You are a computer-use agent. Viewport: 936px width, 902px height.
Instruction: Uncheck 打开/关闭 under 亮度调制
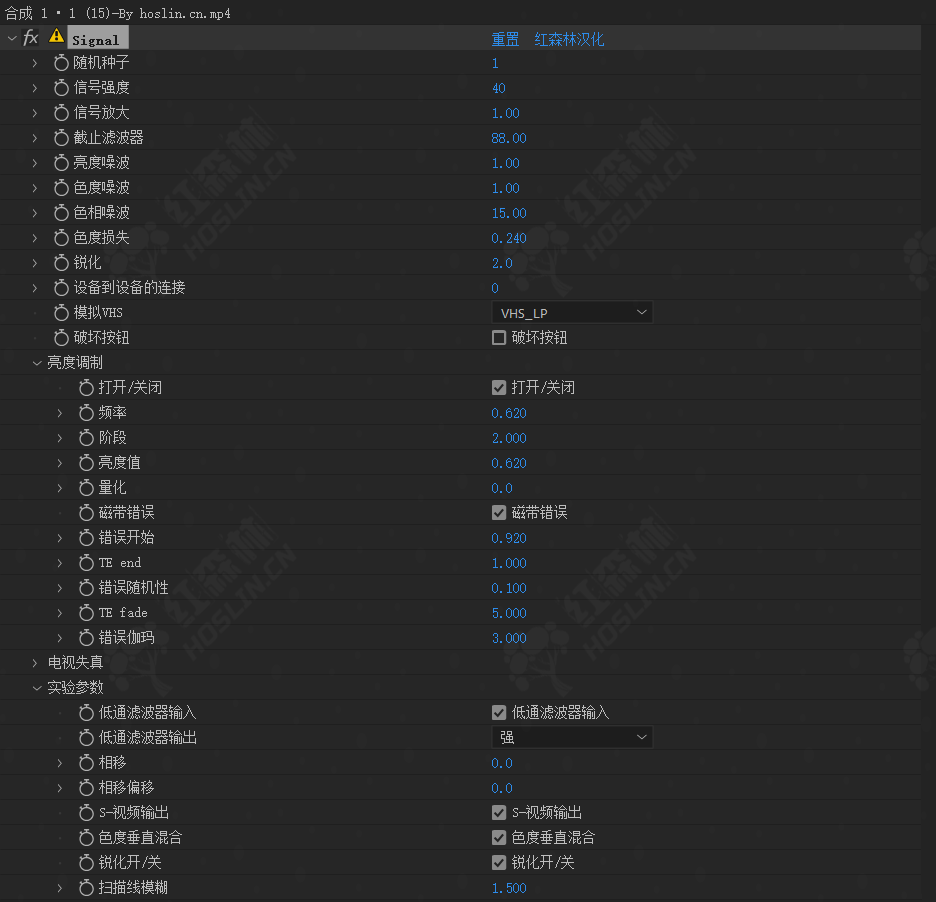[499, 388]
